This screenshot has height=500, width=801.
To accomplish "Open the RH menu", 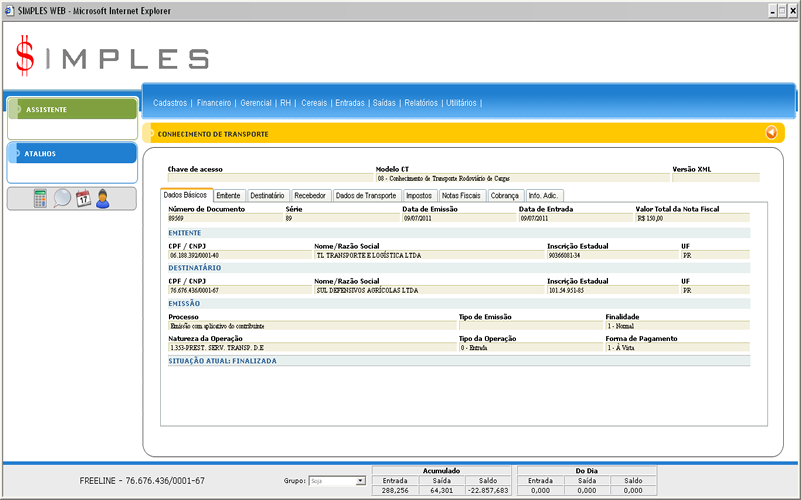I will pyautogui.click(x=286, y=103).
